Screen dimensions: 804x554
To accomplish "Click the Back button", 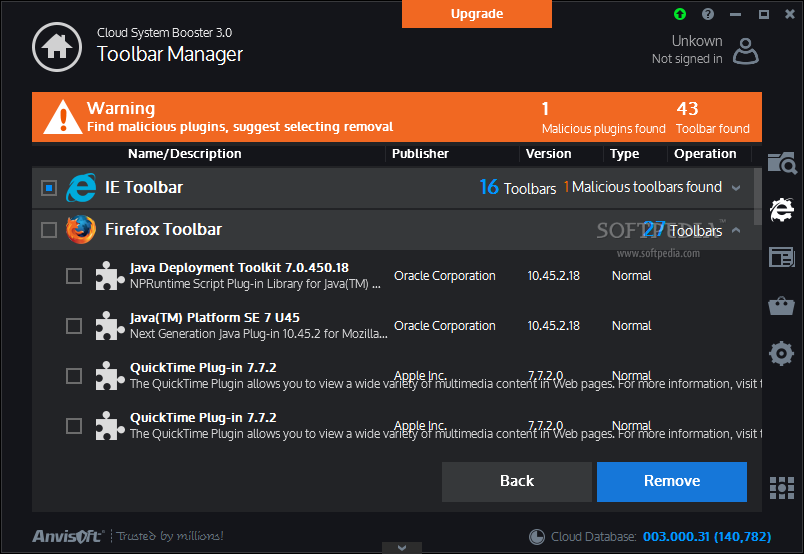I will [x=517, y=481].
